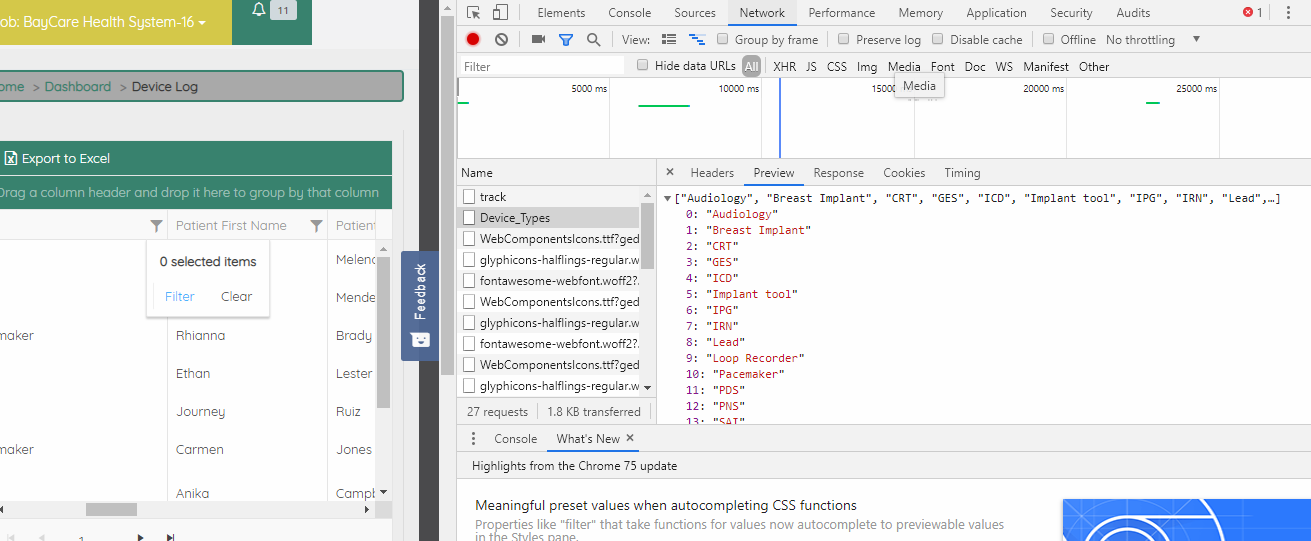Filter requests by XHR type

pyautogui.click(x=785, y=66)
